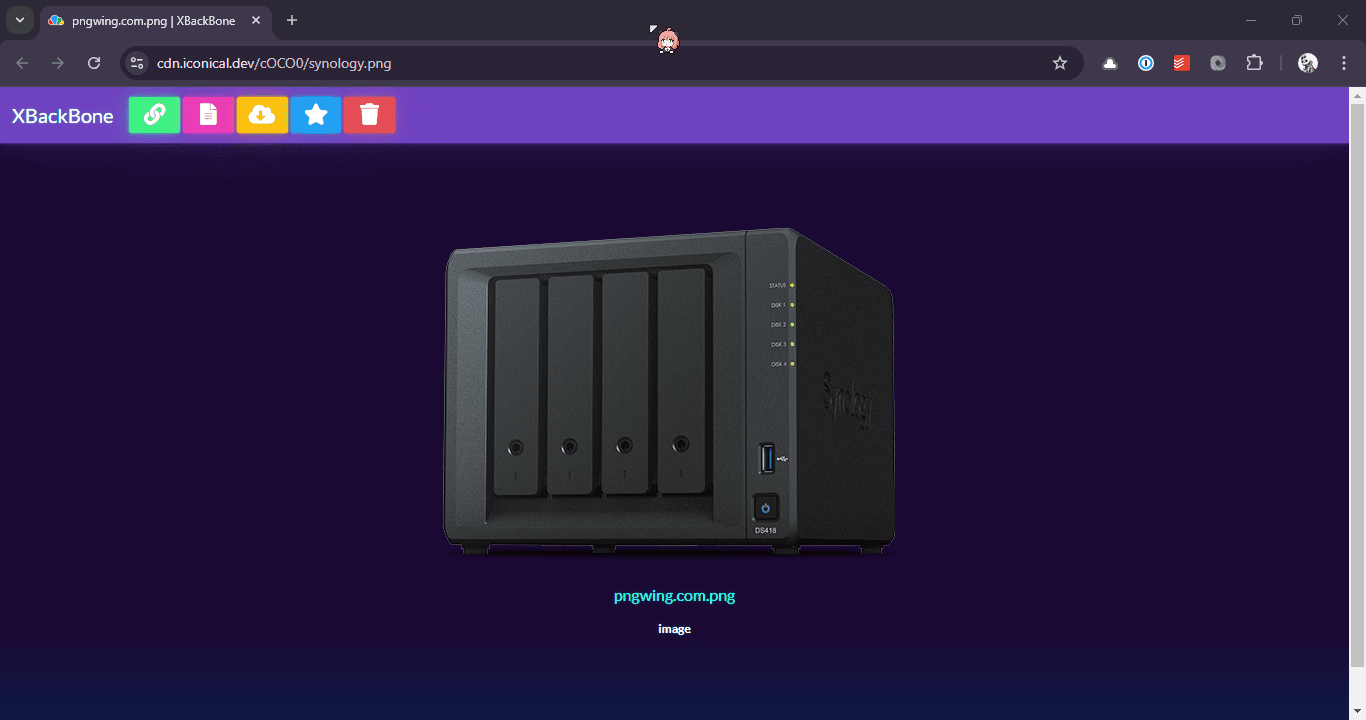Select the pngwing.com.png XBackBone tab
Image resolution: width=1366 pixels, height=720 pixels.
point(155,20)
